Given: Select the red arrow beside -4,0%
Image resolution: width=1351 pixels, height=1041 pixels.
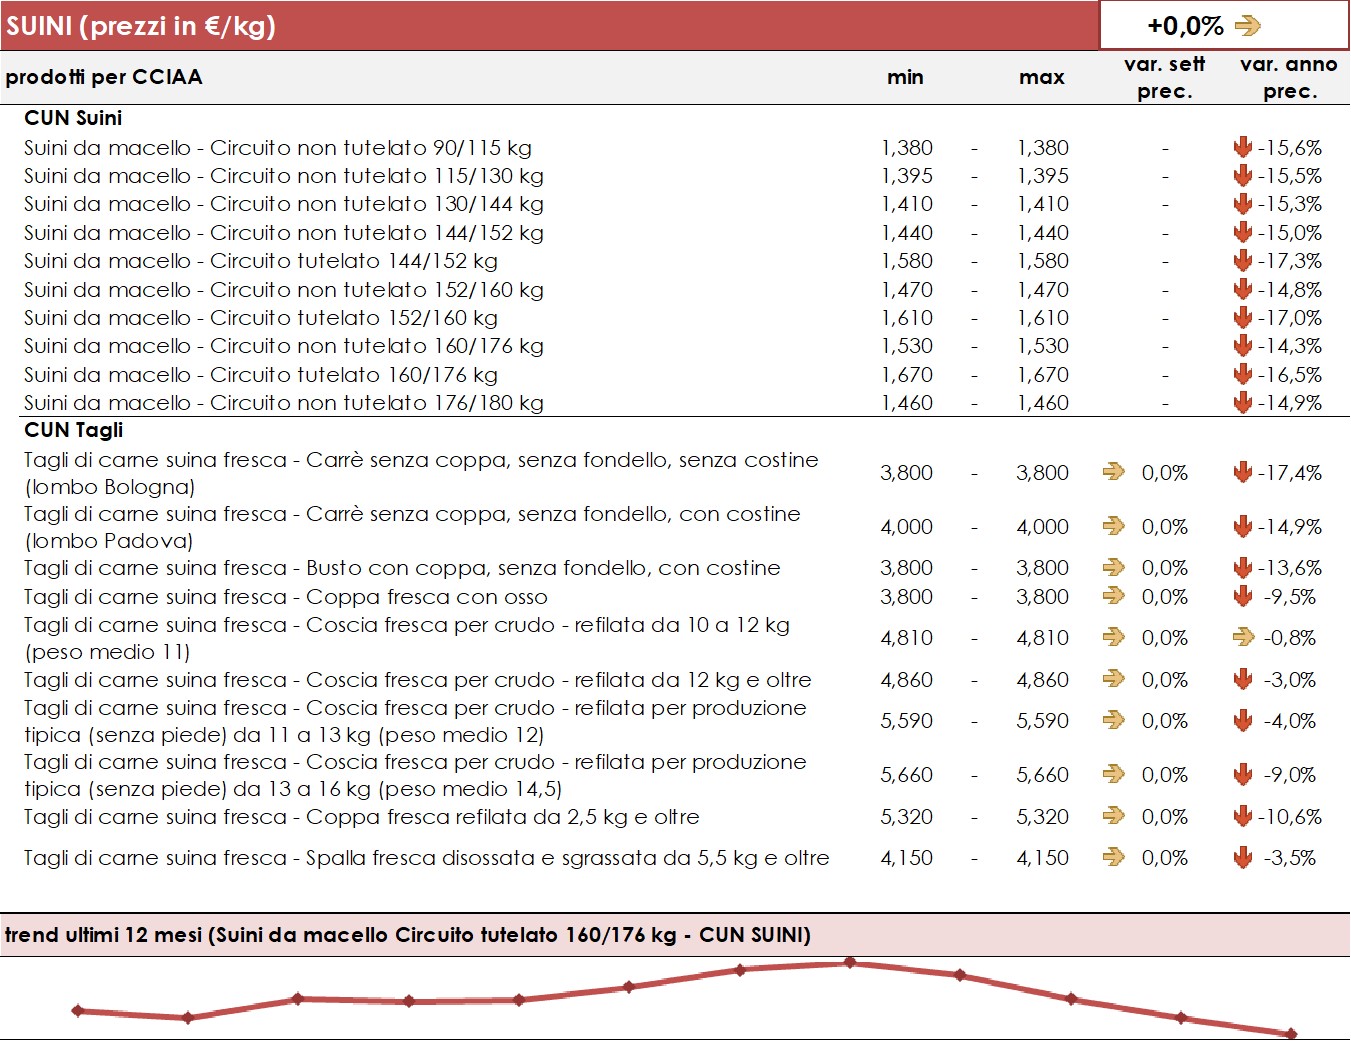Looking at the screenshot, I should click(x=1243, y=721).
